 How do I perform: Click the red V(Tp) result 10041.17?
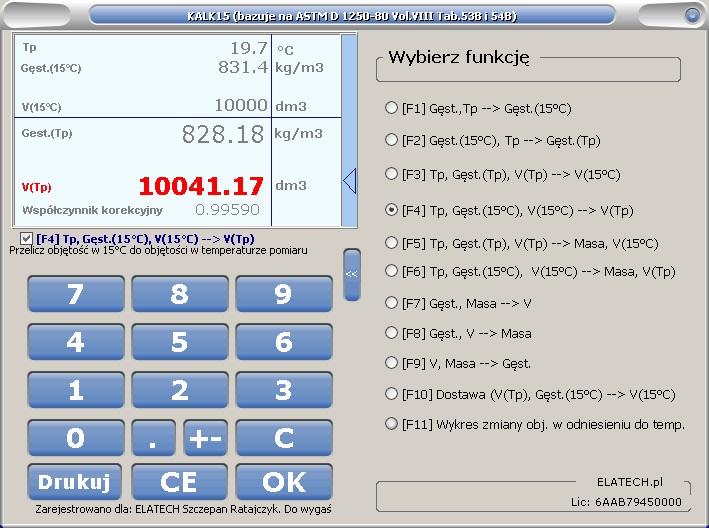201,186
